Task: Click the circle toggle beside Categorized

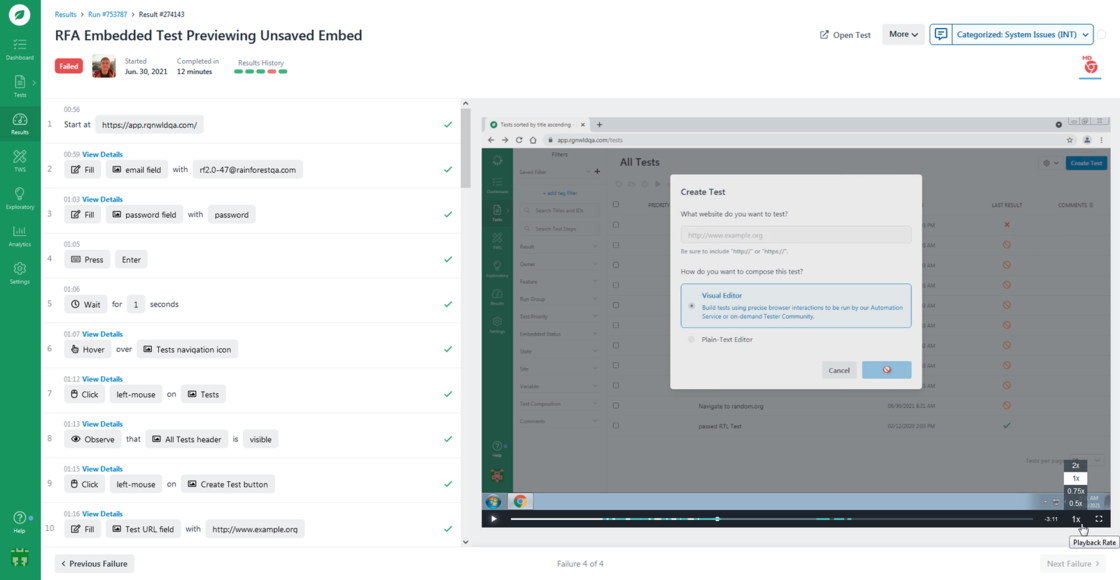Action: click(x=1102, y=34)
